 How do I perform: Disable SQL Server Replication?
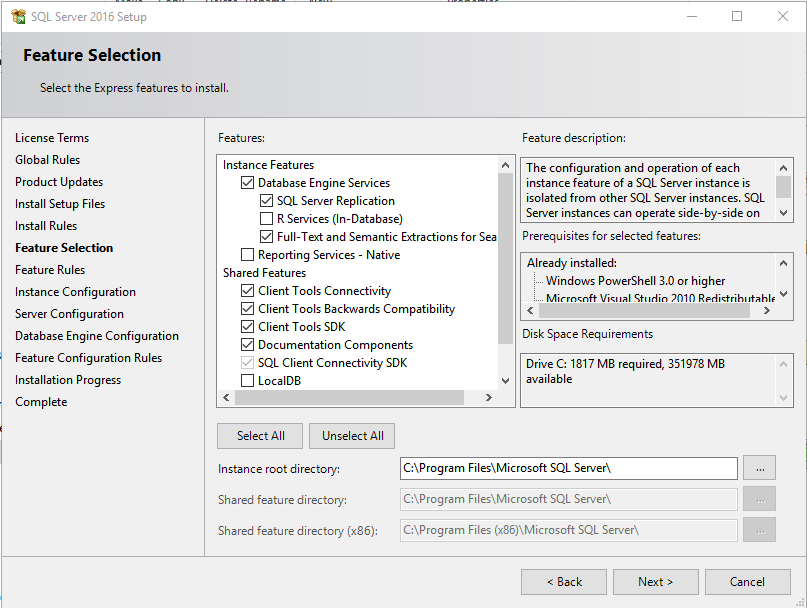[x=267, y=200]
